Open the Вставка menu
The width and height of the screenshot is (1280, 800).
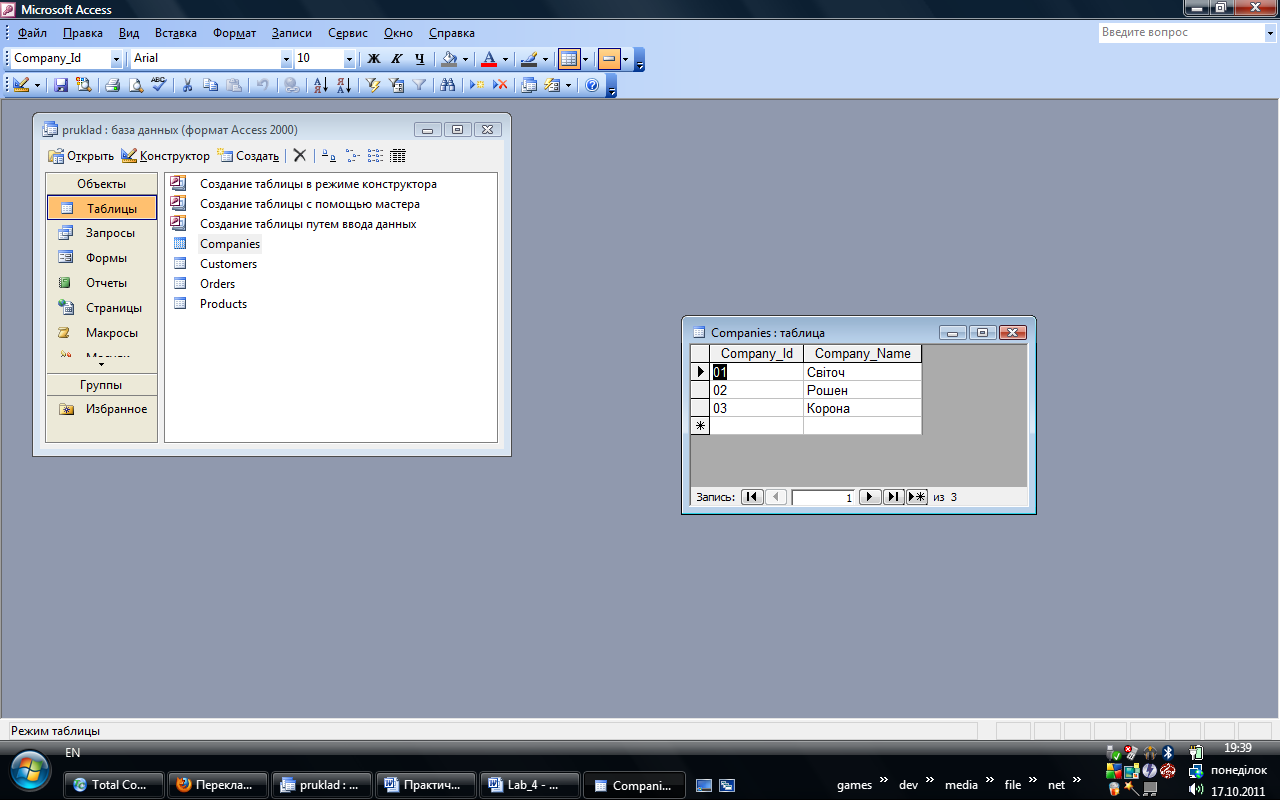pyautogui.click(x=175, y=33)
